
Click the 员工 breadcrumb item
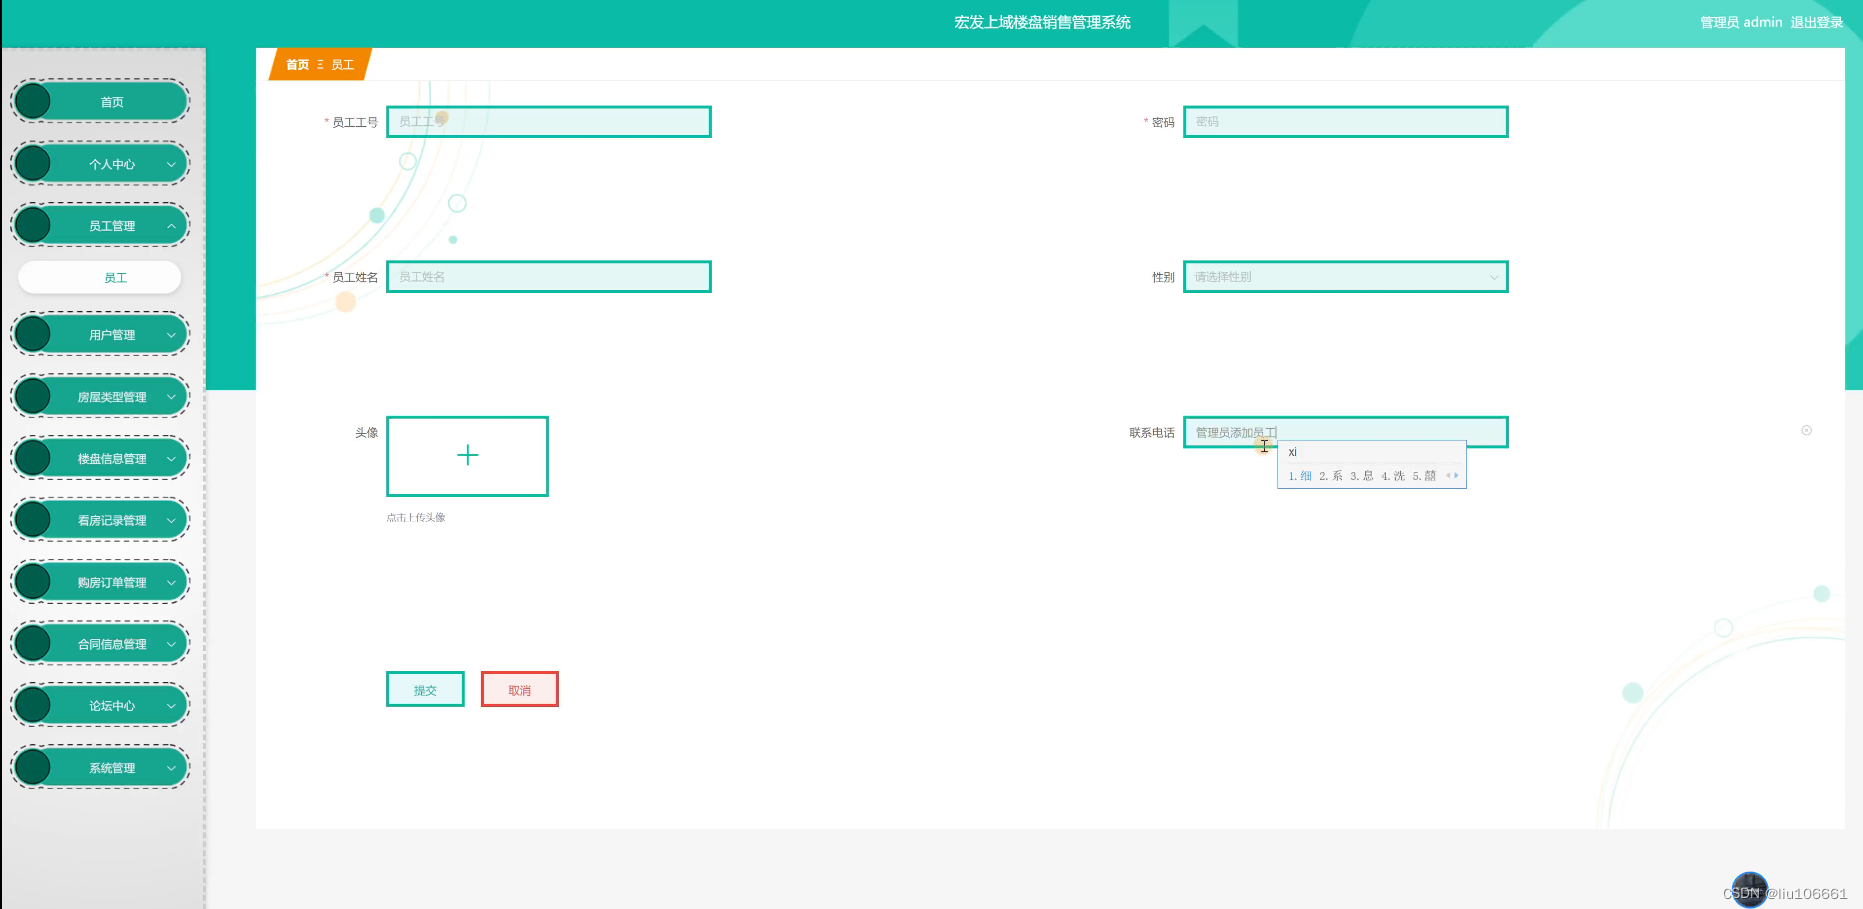(342, 65)
